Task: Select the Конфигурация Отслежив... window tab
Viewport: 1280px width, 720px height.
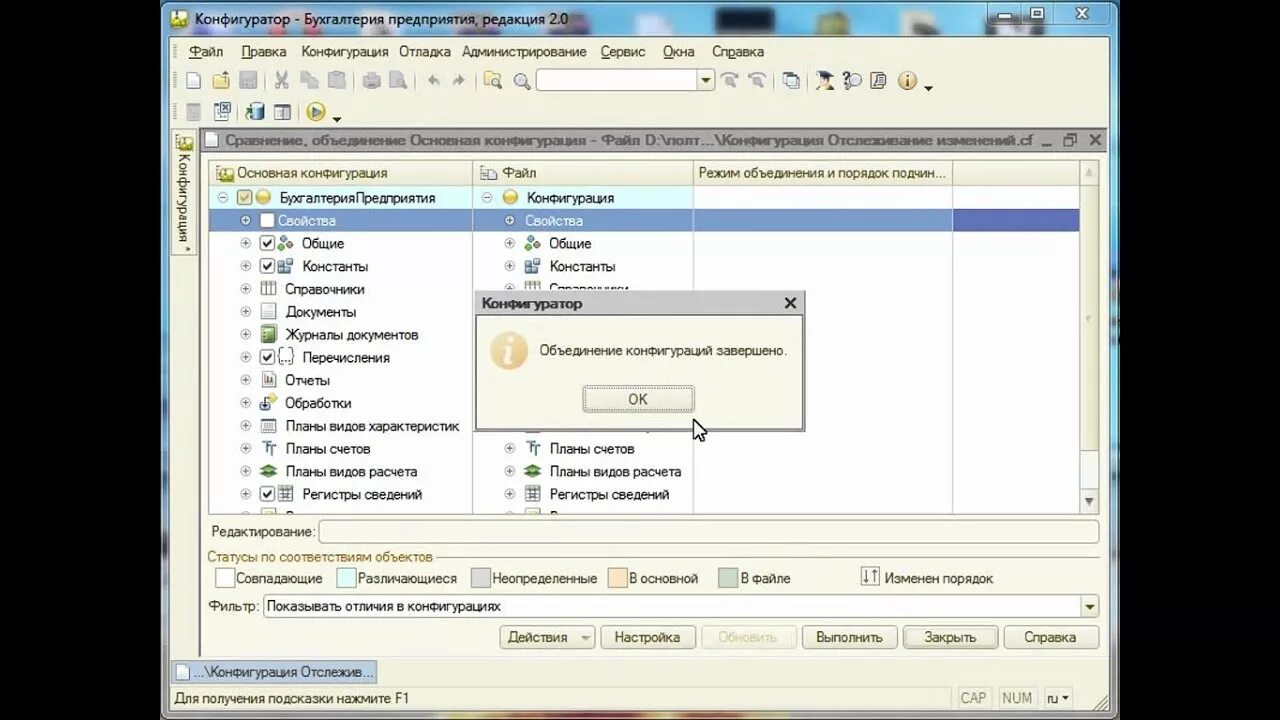Action: click(x=274, y=672)
